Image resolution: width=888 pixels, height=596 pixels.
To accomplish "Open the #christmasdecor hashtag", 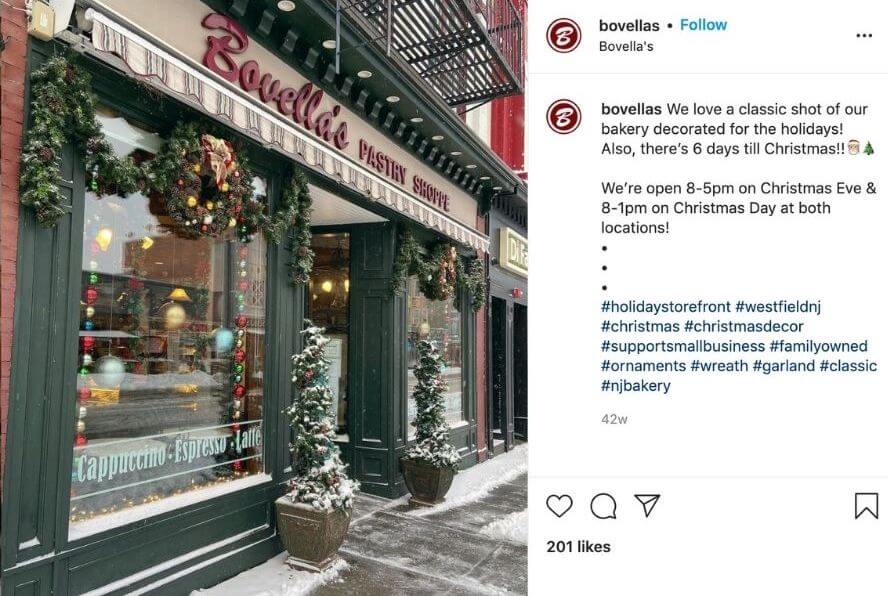I will tap(744, 326).
